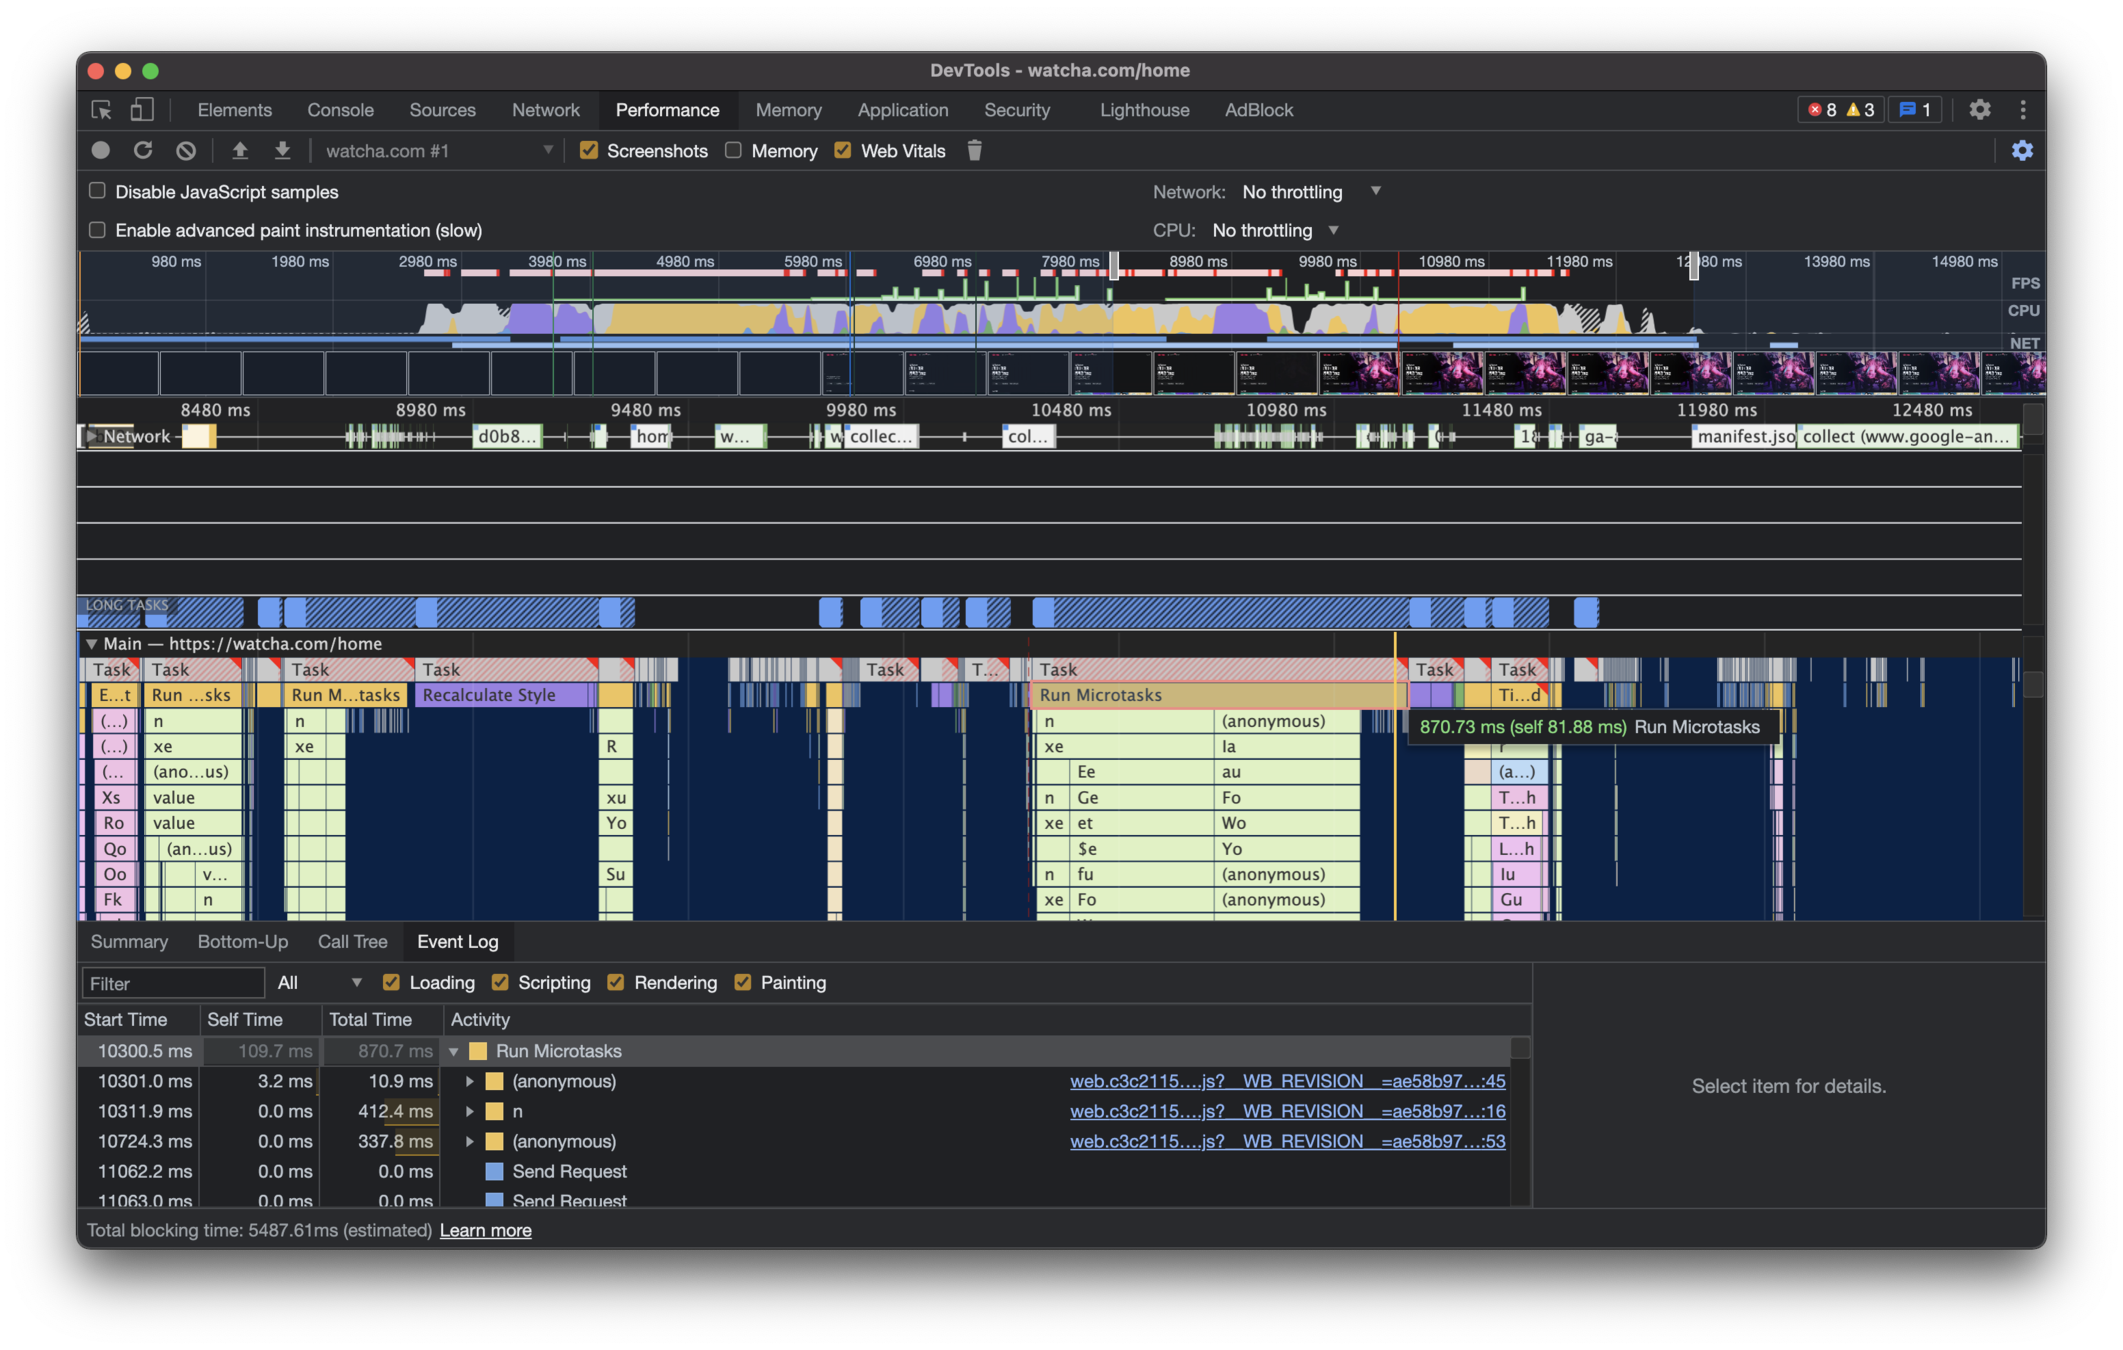
Task: Uncheck the Screenshots checkbox
Action: coord(589,150)
